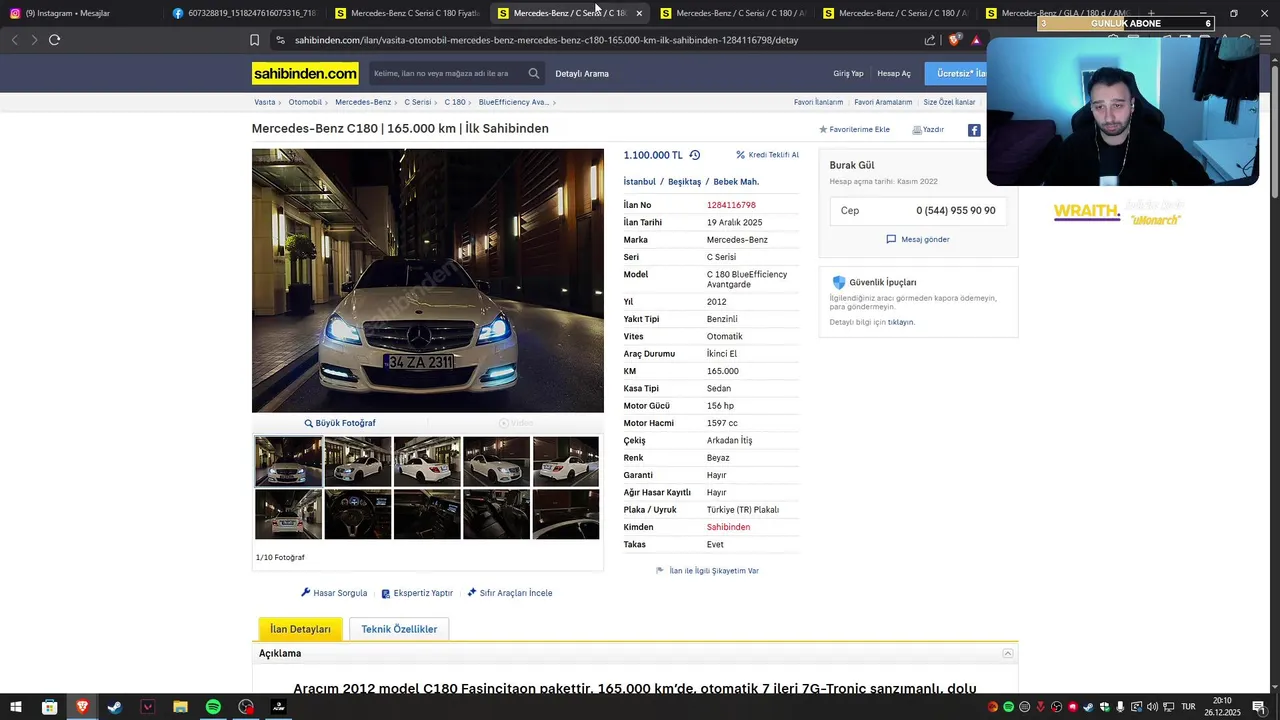Click the Hasar Sorgula wrench icon
1280x720 pixels.
coord(306,593)
